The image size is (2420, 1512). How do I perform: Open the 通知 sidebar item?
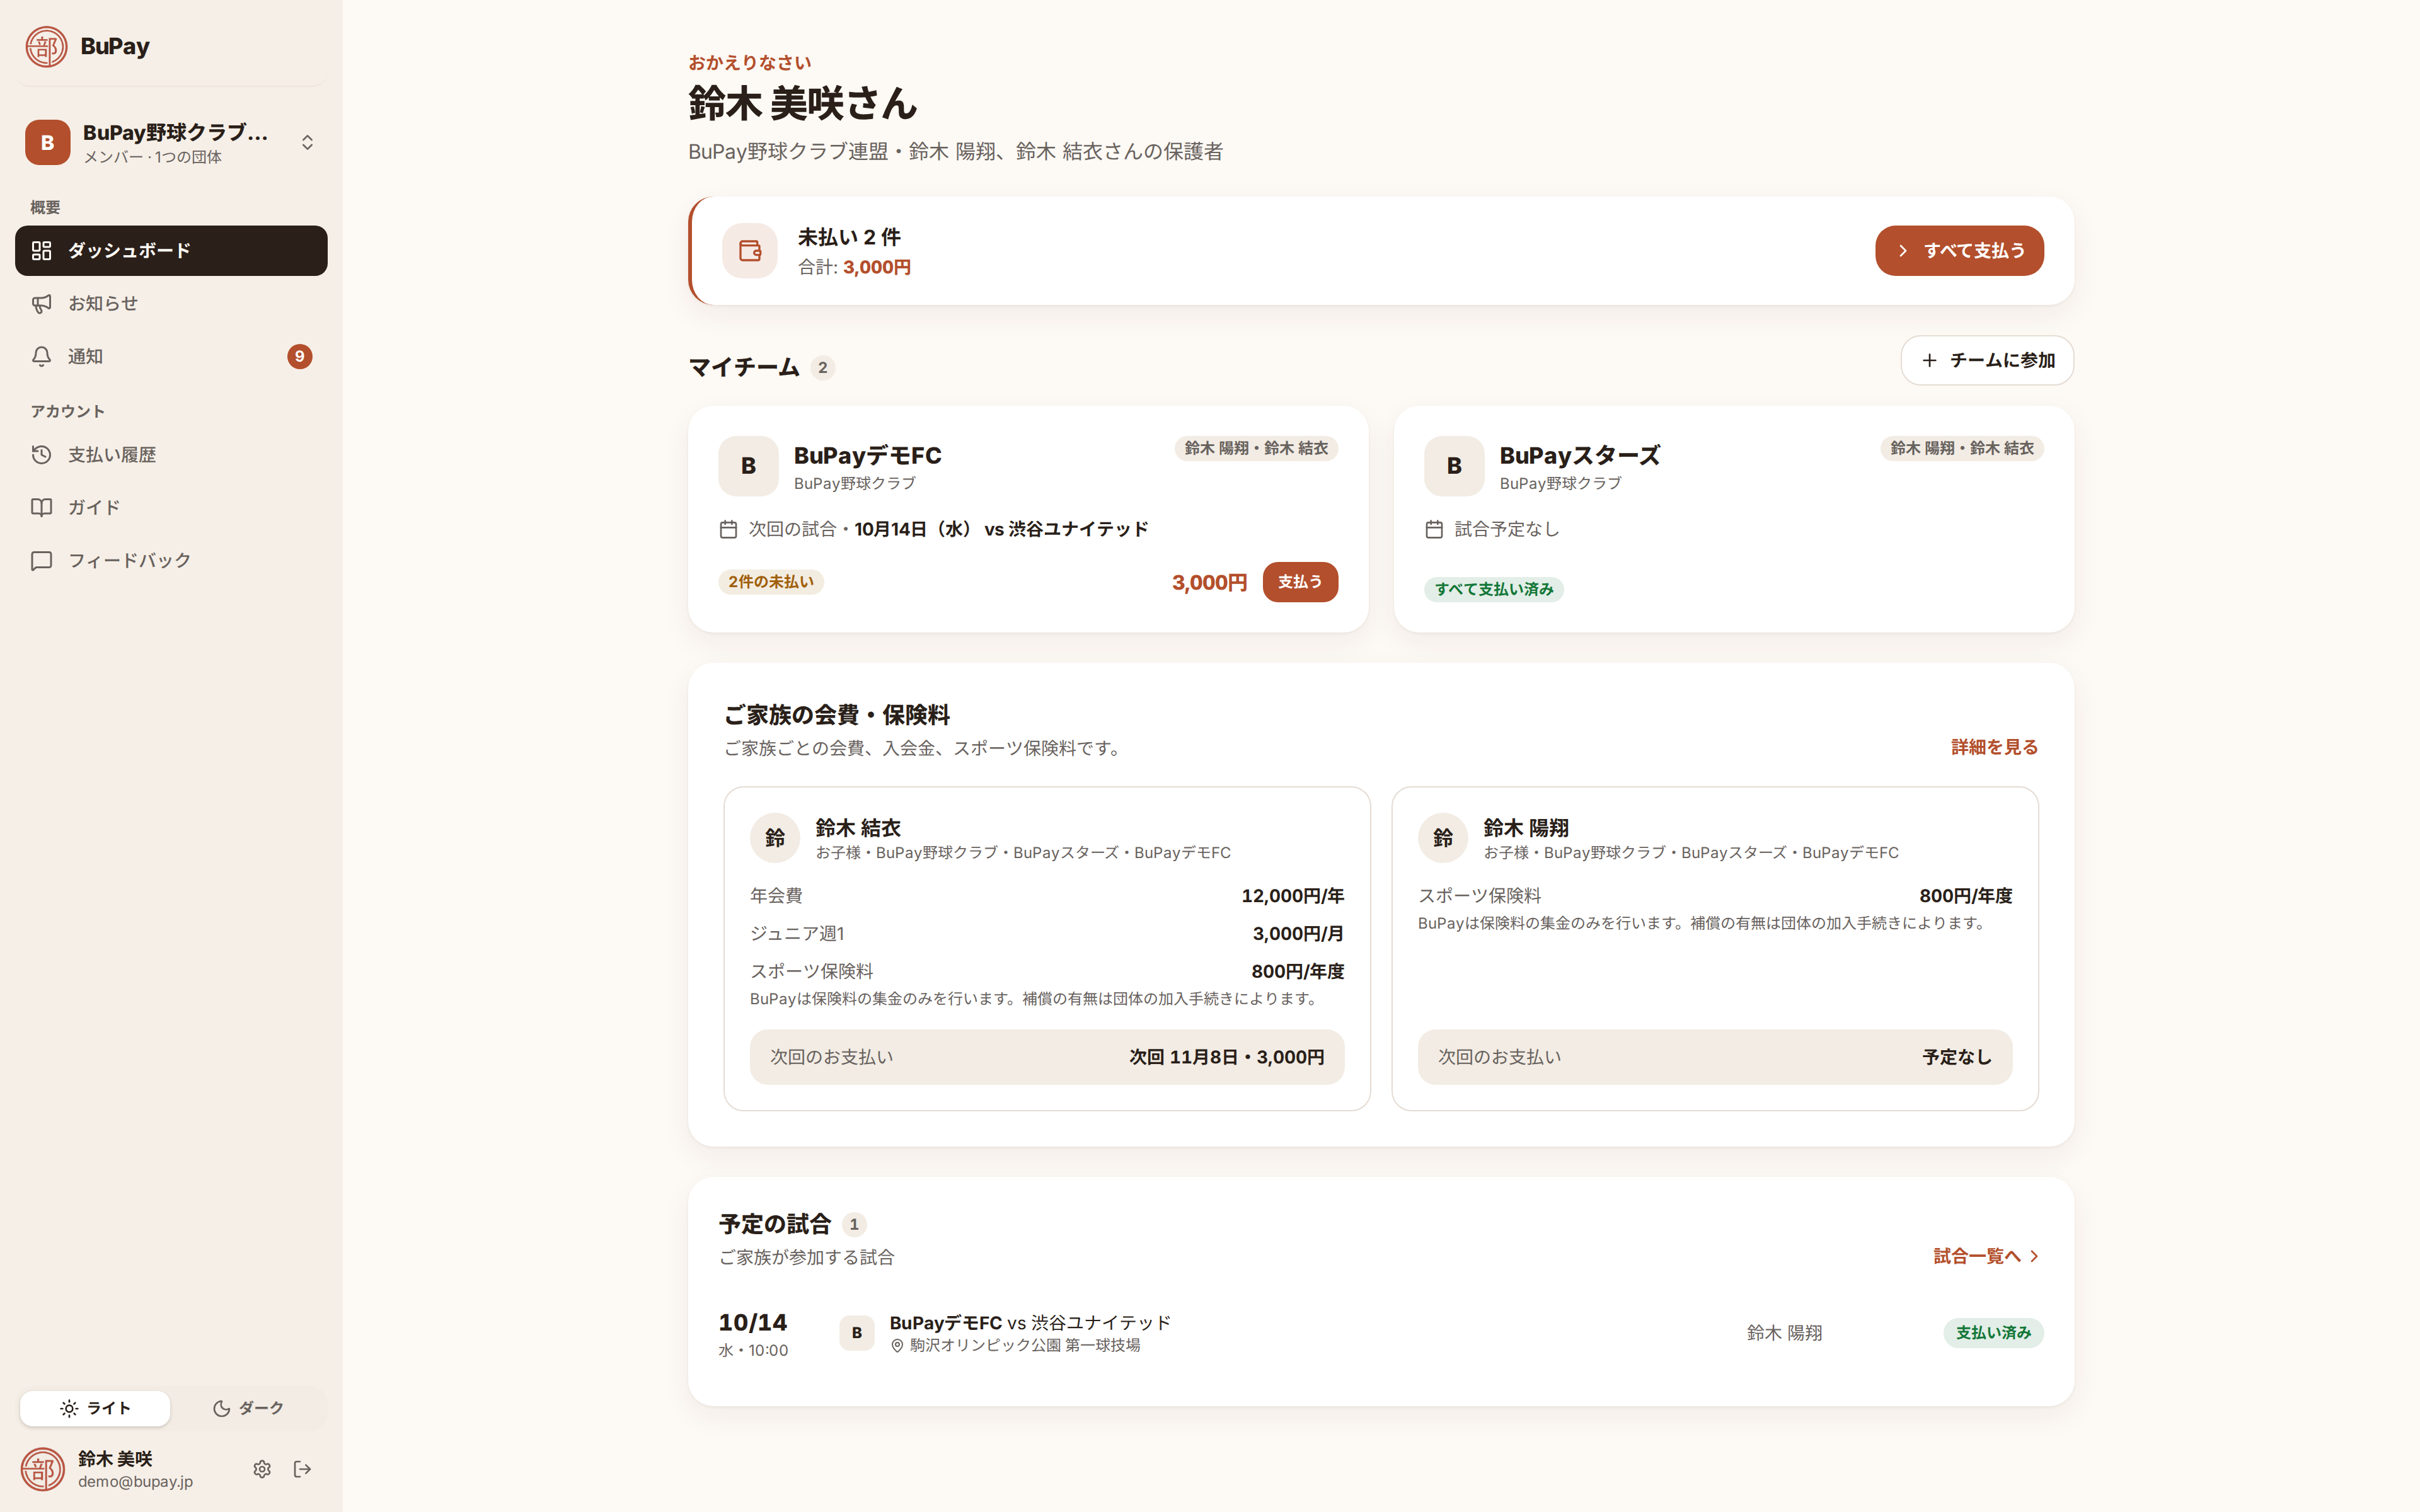click(x=171, y=356)
